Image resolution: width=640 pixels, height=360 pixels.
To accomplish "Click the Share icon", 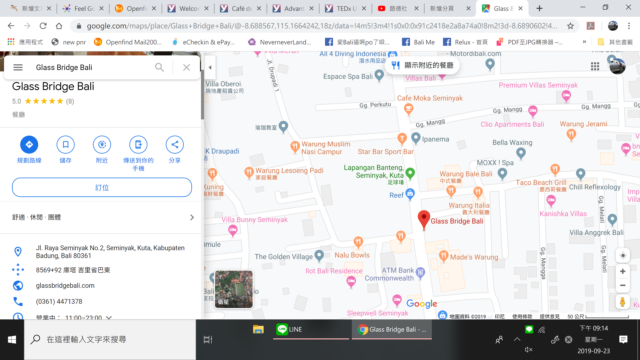I will (x=175, y=144).
